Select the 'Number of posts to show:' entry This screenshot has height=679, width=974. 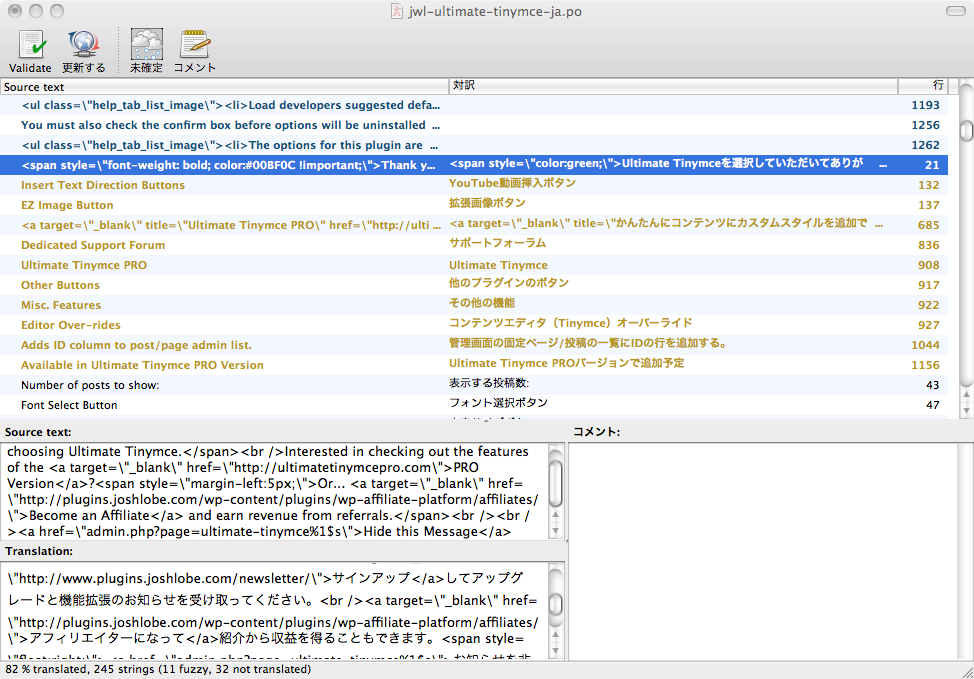pyautogui.click(x=90, y=385)
